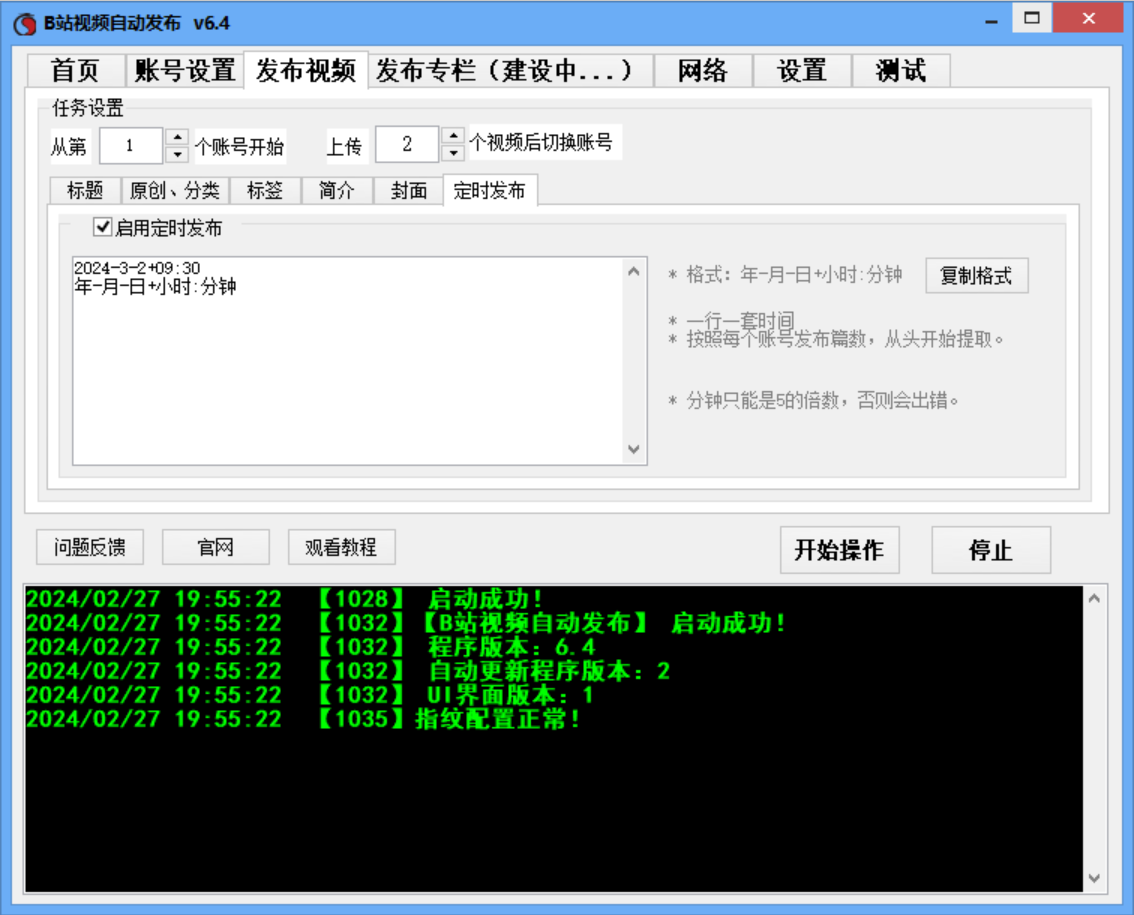
Task: Click the 定时发布 sub-tab
Action: coord(490,190)
